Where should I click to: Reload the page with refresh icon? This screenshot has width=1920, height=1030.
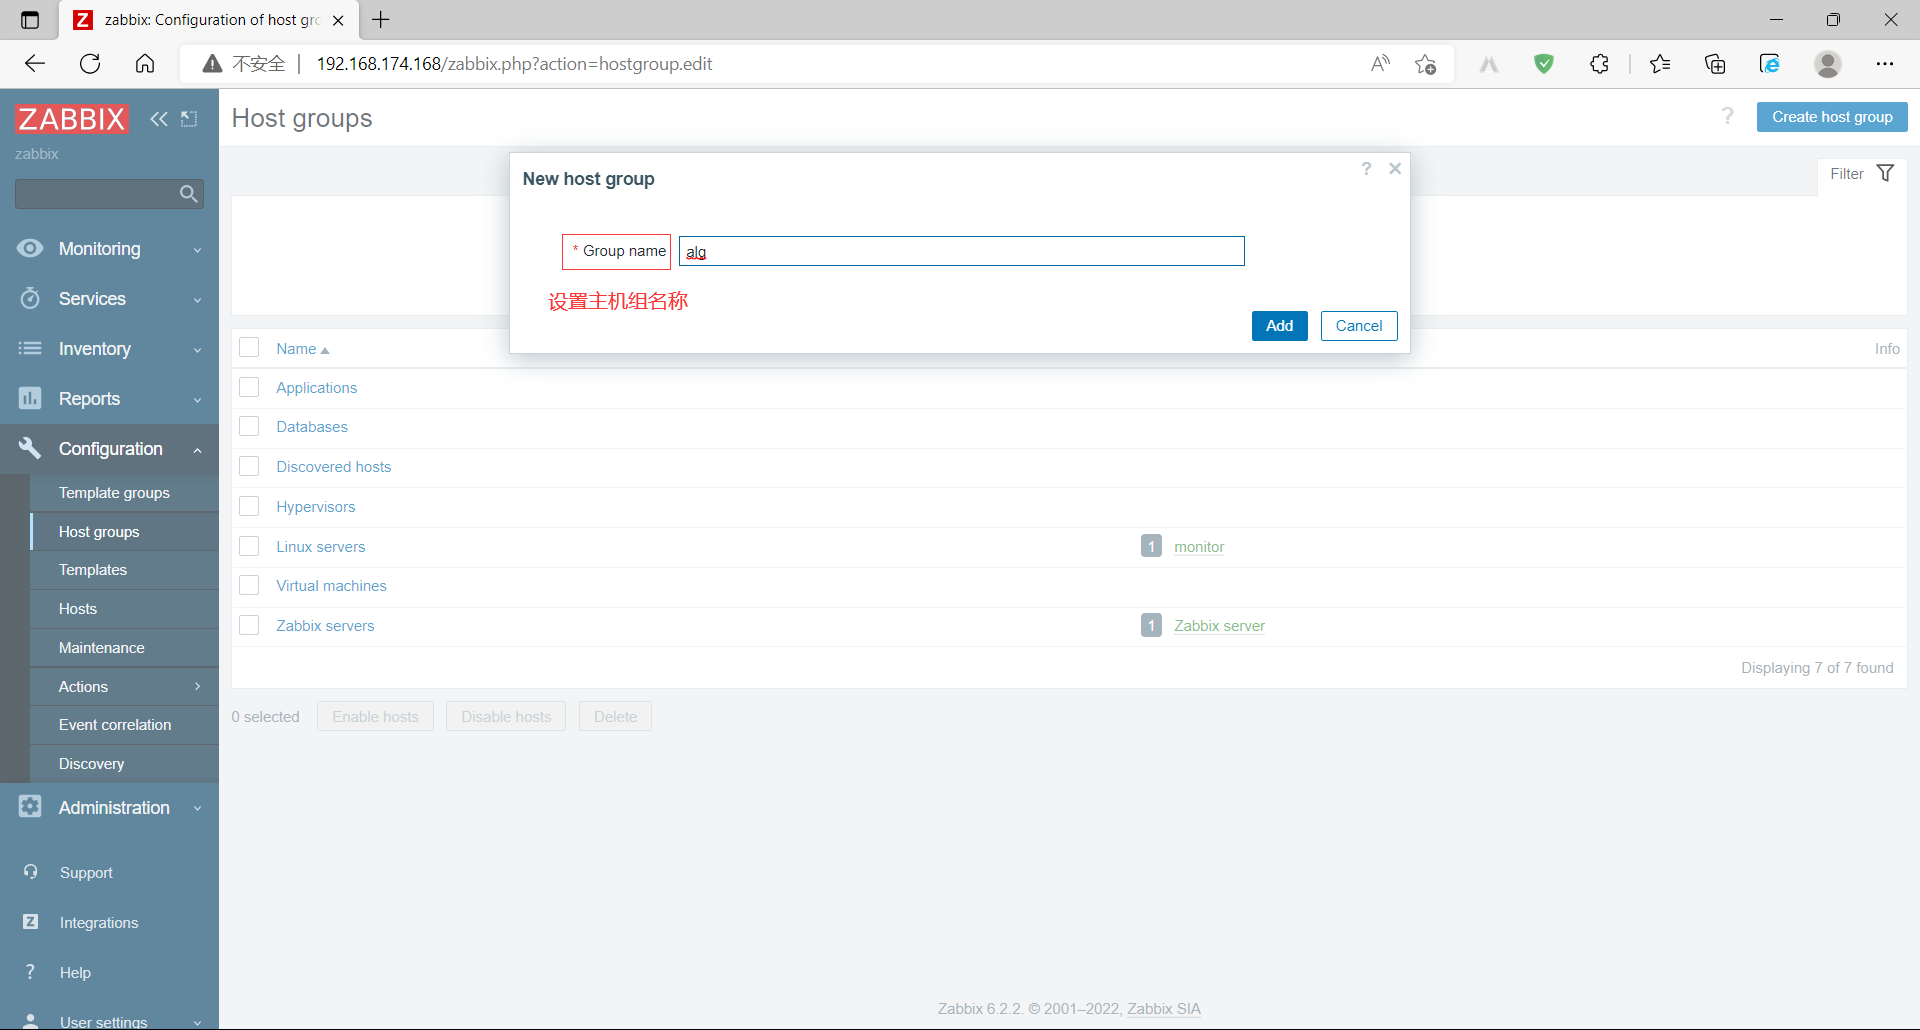[x=90, y=64]
